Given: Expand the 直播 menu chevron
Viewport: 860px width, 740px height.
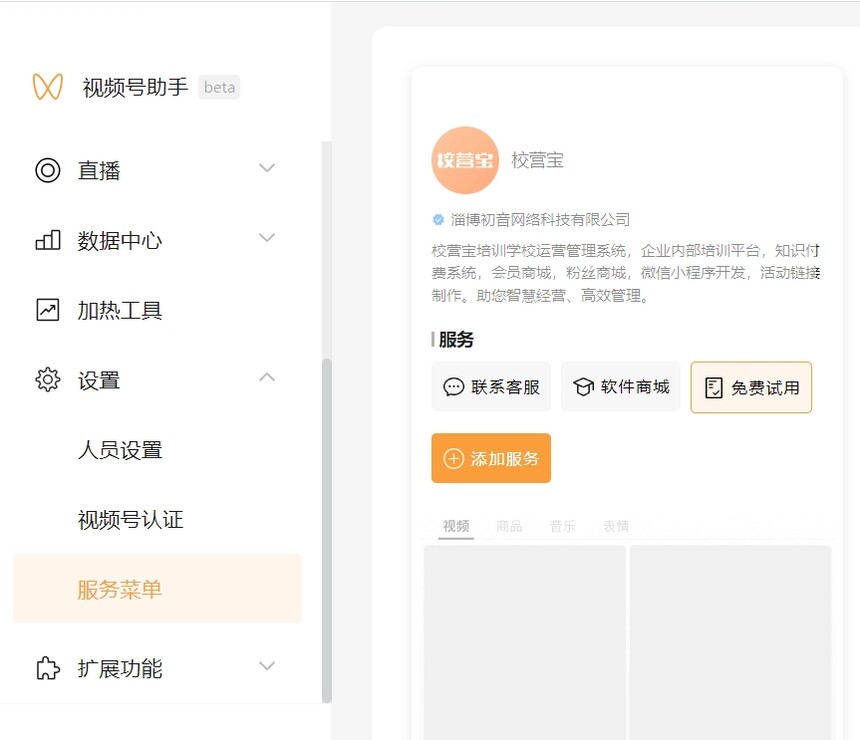Looking at the screenshot, I should click(x=267, y=168).
